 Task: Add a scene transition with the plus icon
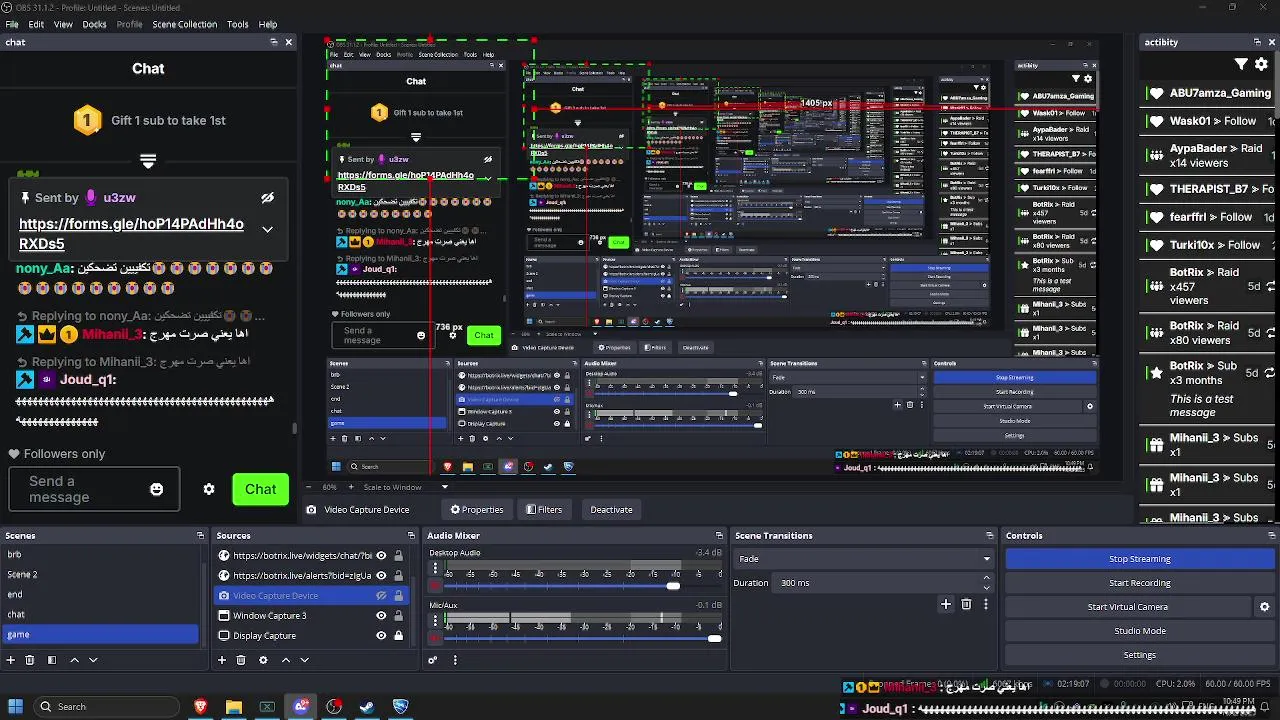[945, 604]
